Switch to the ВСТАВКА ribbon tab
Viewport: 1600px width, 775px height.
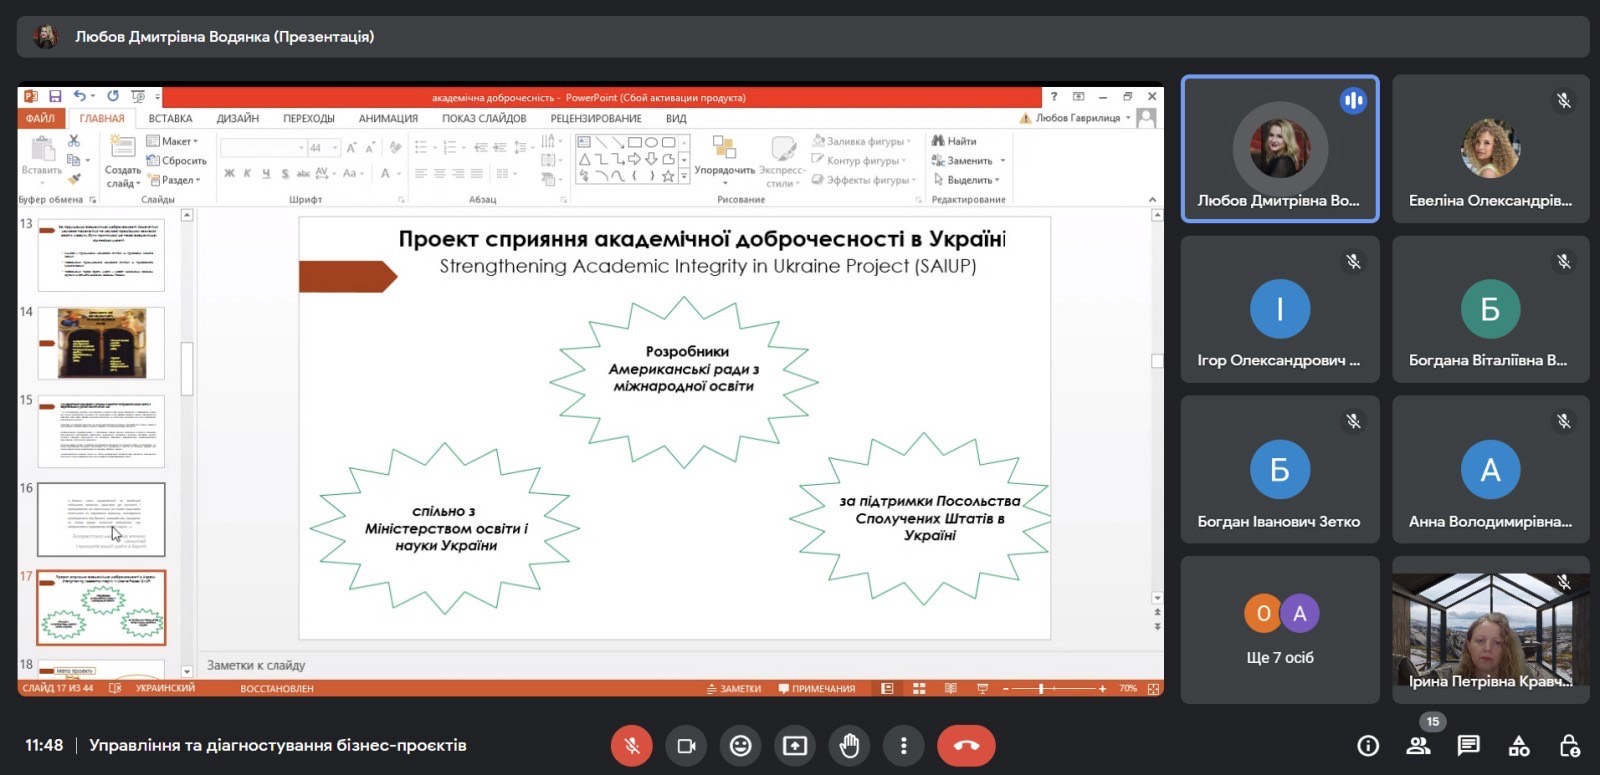(170, 118)
